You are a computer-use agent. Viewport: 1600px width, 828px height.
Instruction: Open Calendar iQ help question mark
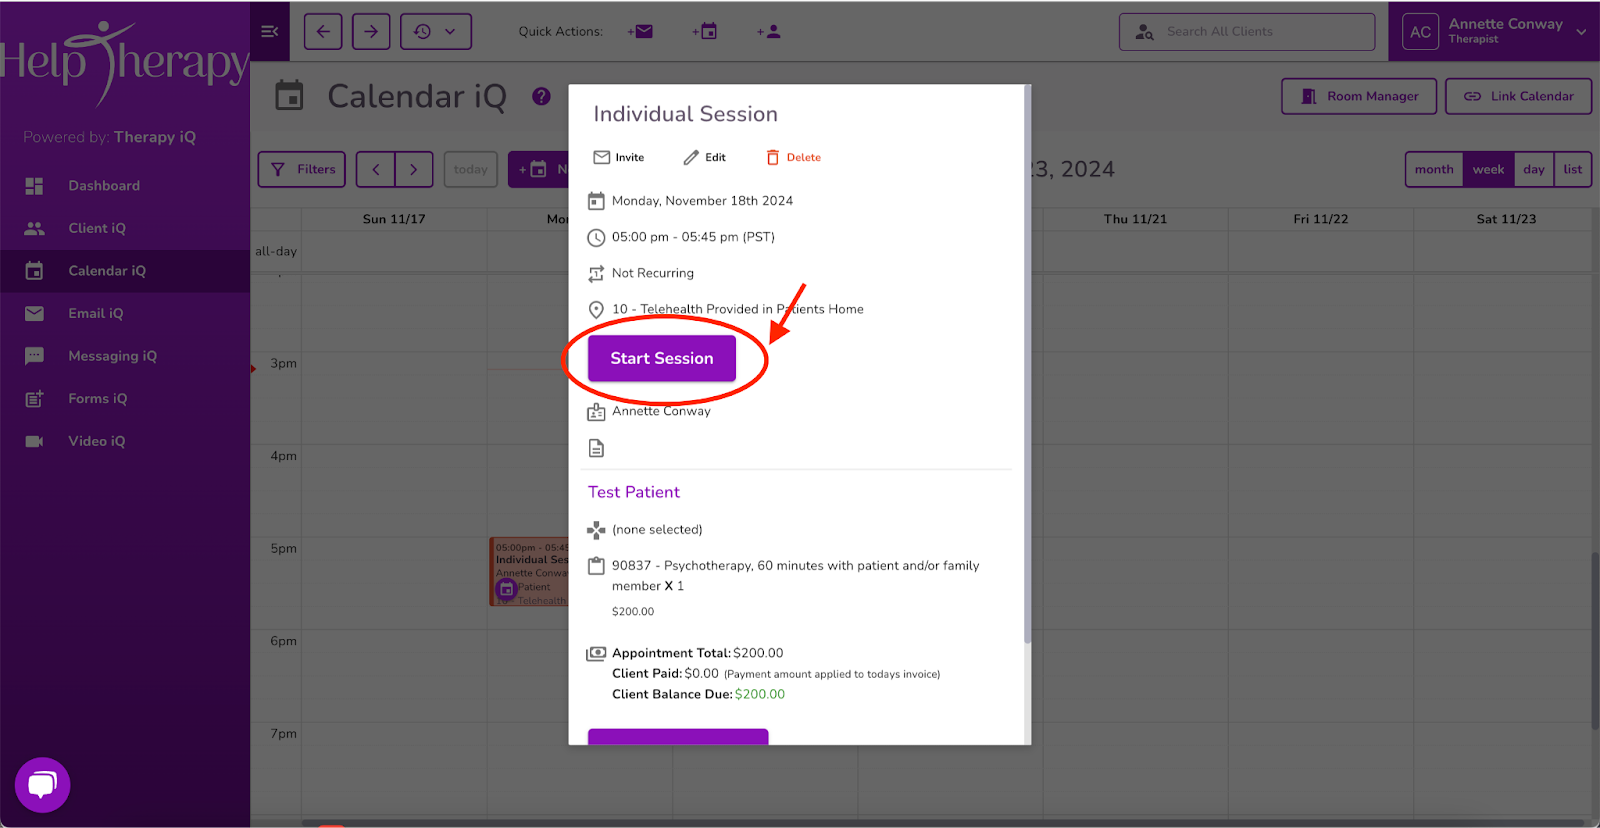541,96
